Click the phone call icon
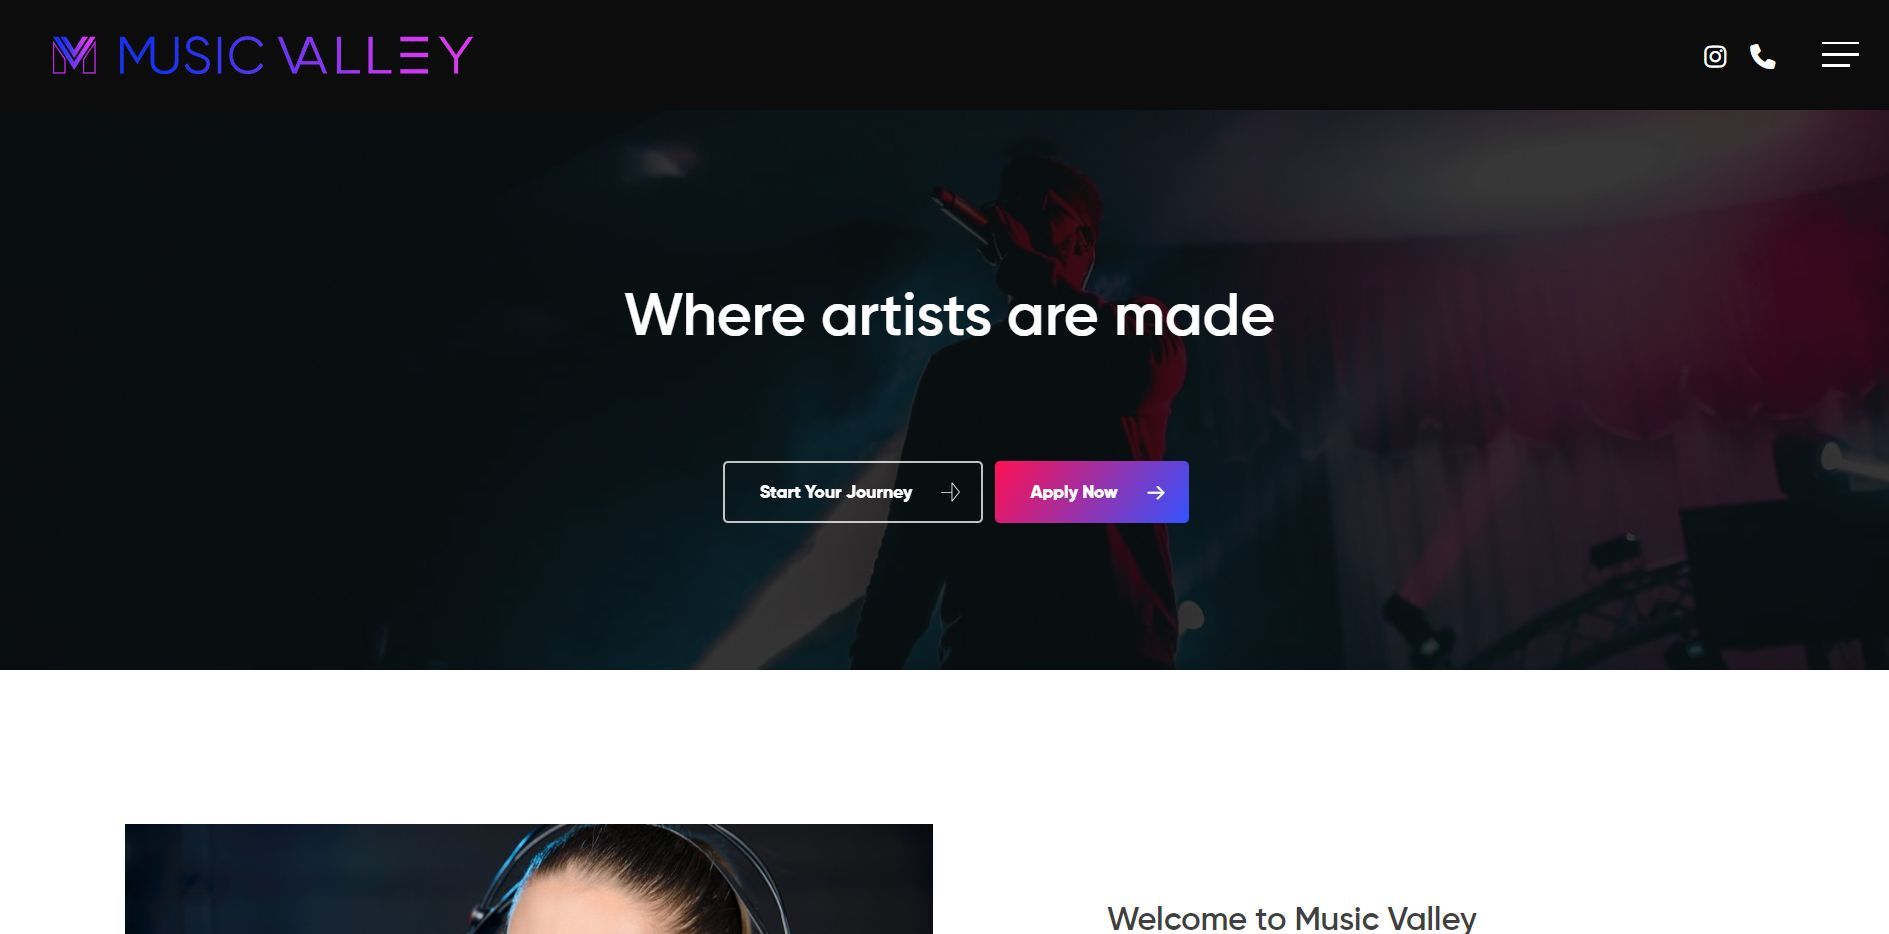Screen dimensions: 1889x934 tap(1762, 56)
